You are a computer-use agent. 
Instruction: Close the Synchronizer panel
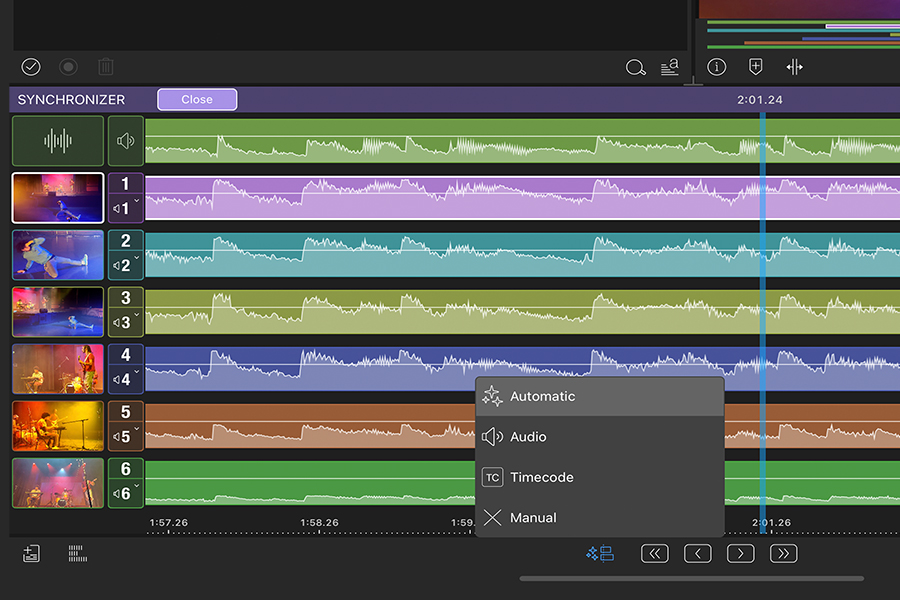[197, 100]
